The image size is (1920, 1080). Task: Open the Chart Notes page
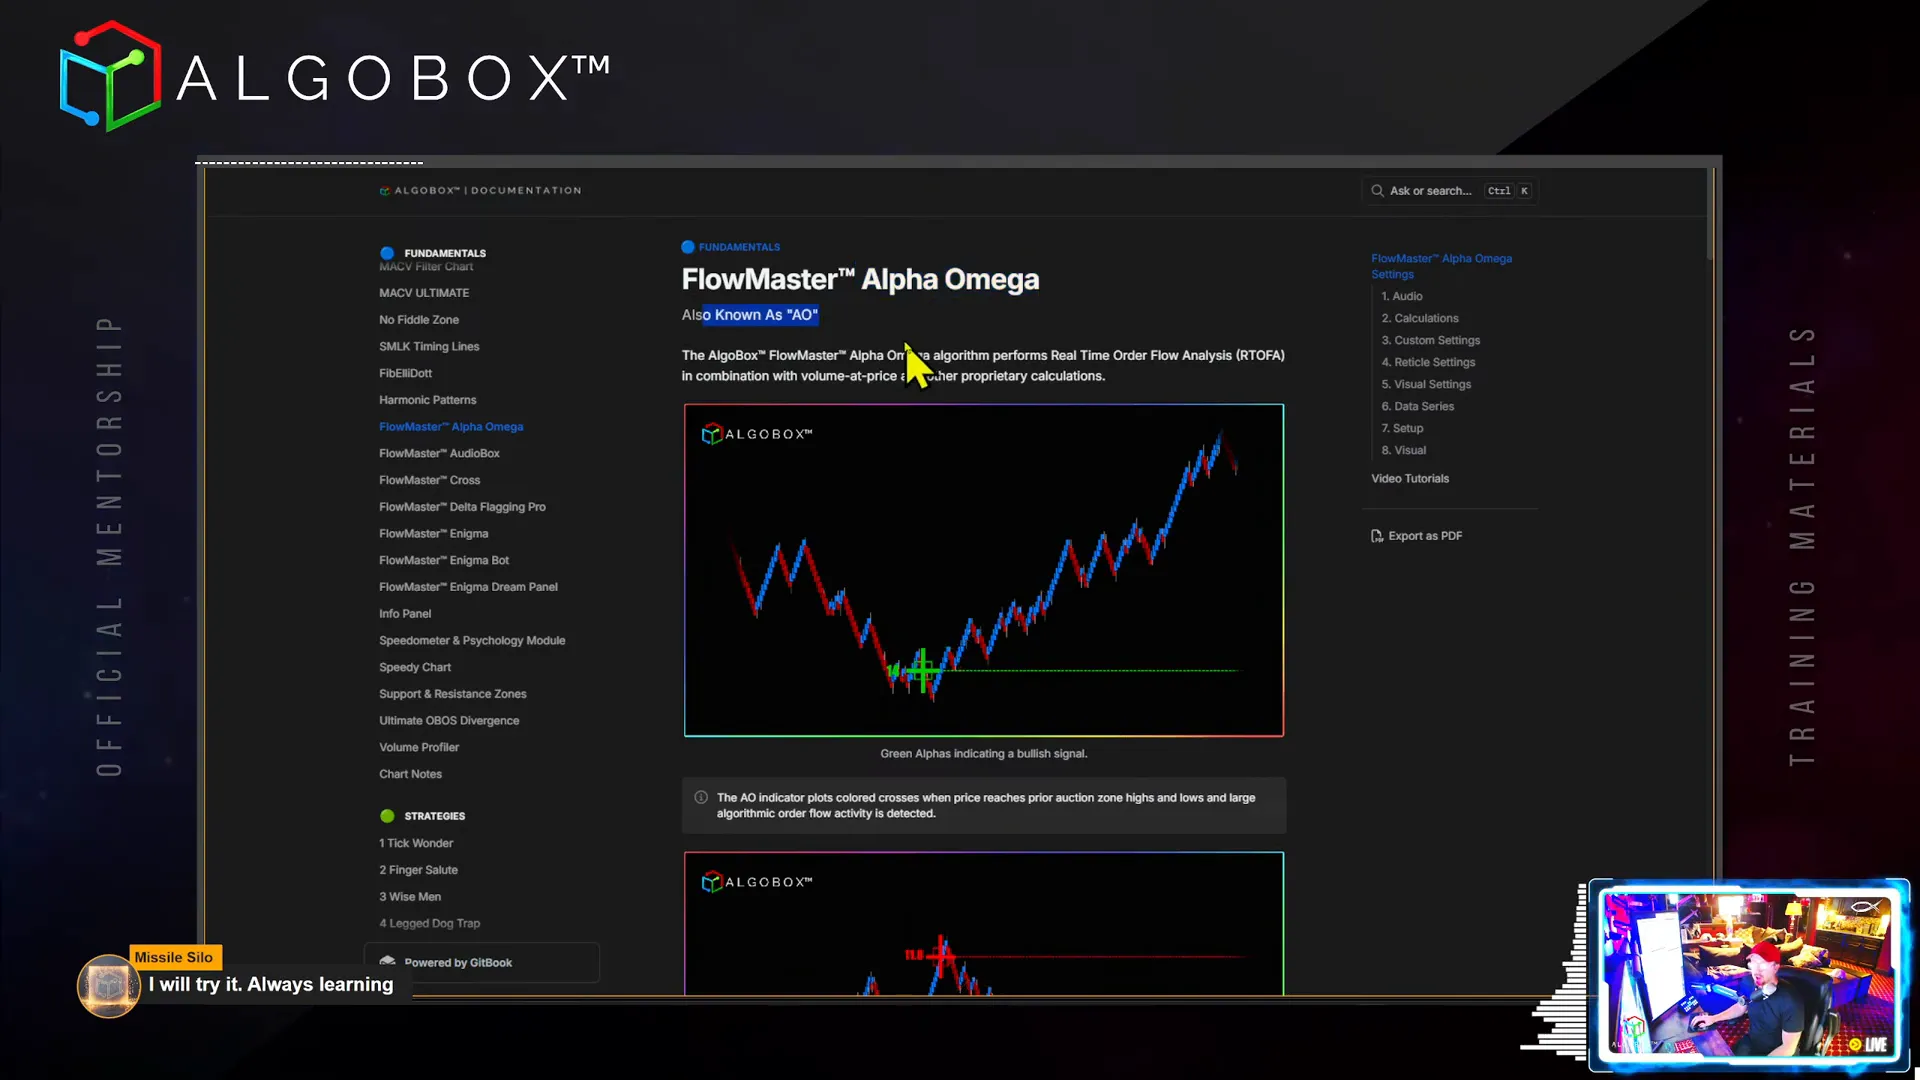[410, 774]
